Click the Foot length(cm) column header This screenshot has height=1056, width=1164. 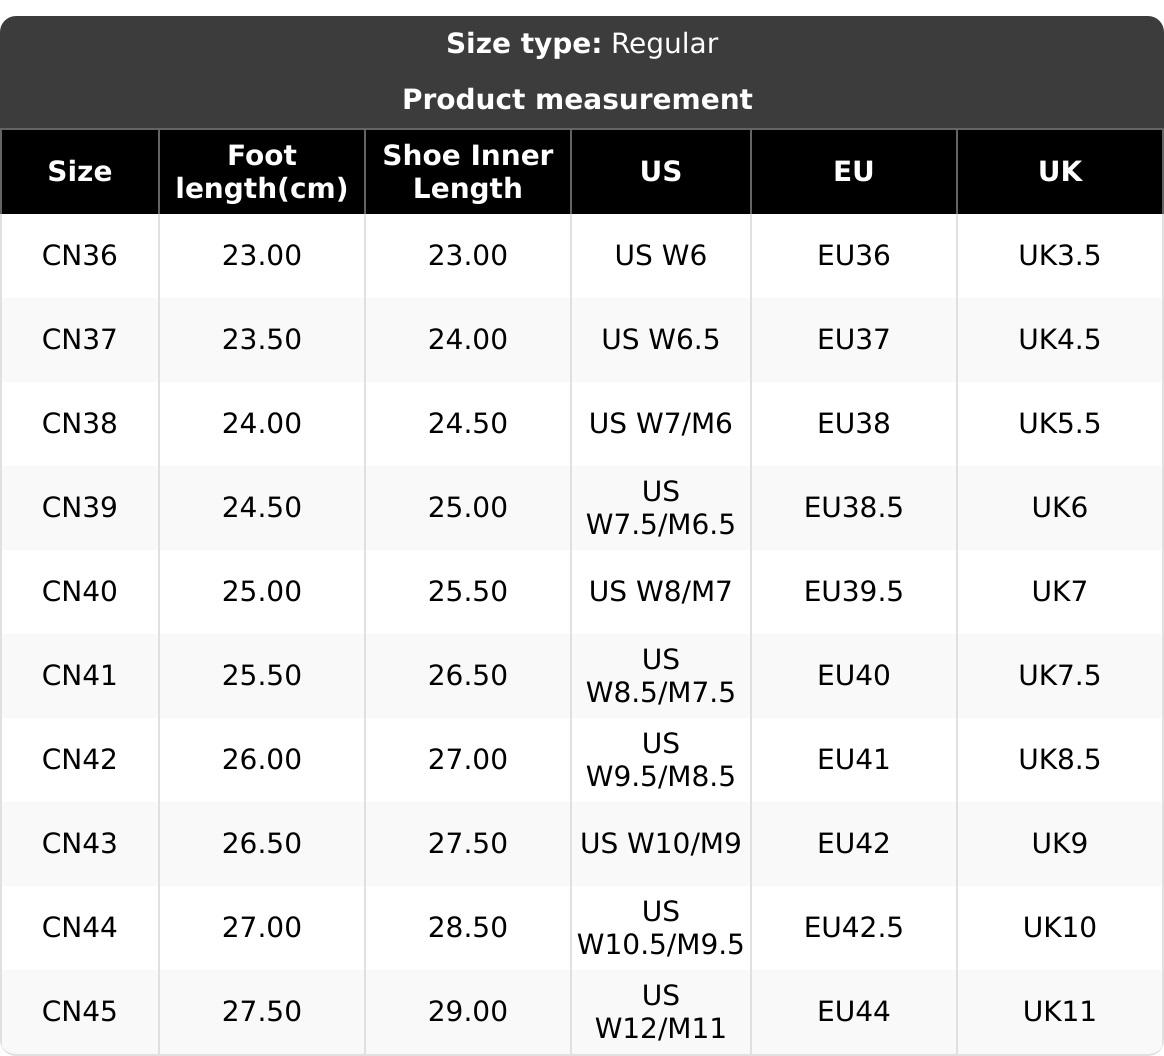[x=262, y=172]
